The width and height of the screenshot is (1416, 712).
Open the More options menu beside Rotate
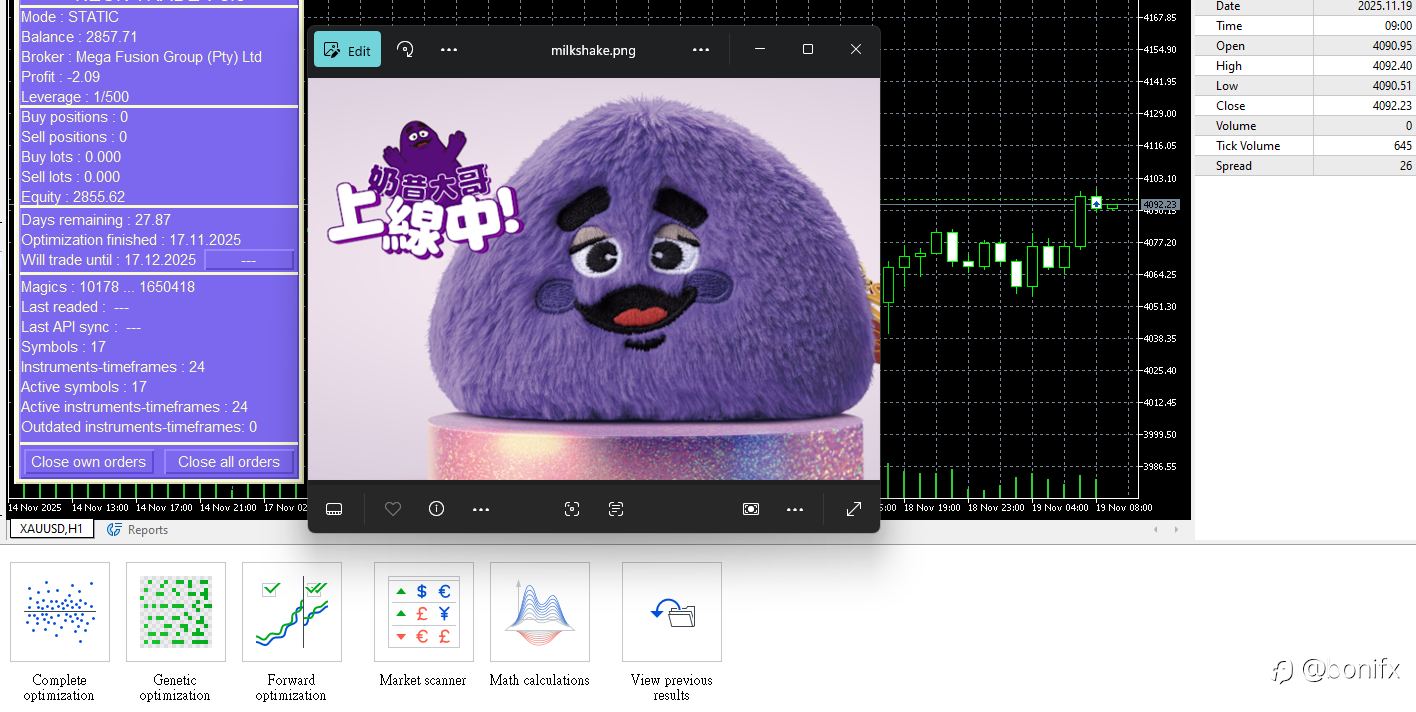click(x=449, y=50)
